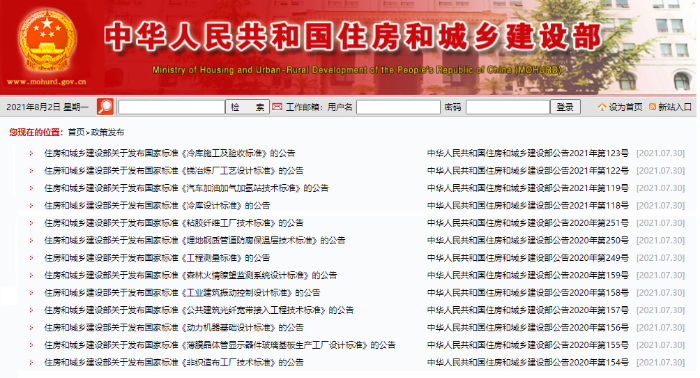Focus the 用户名 username input field
Image resolution: width=700 pixels, height=378 pixels.
398,107
